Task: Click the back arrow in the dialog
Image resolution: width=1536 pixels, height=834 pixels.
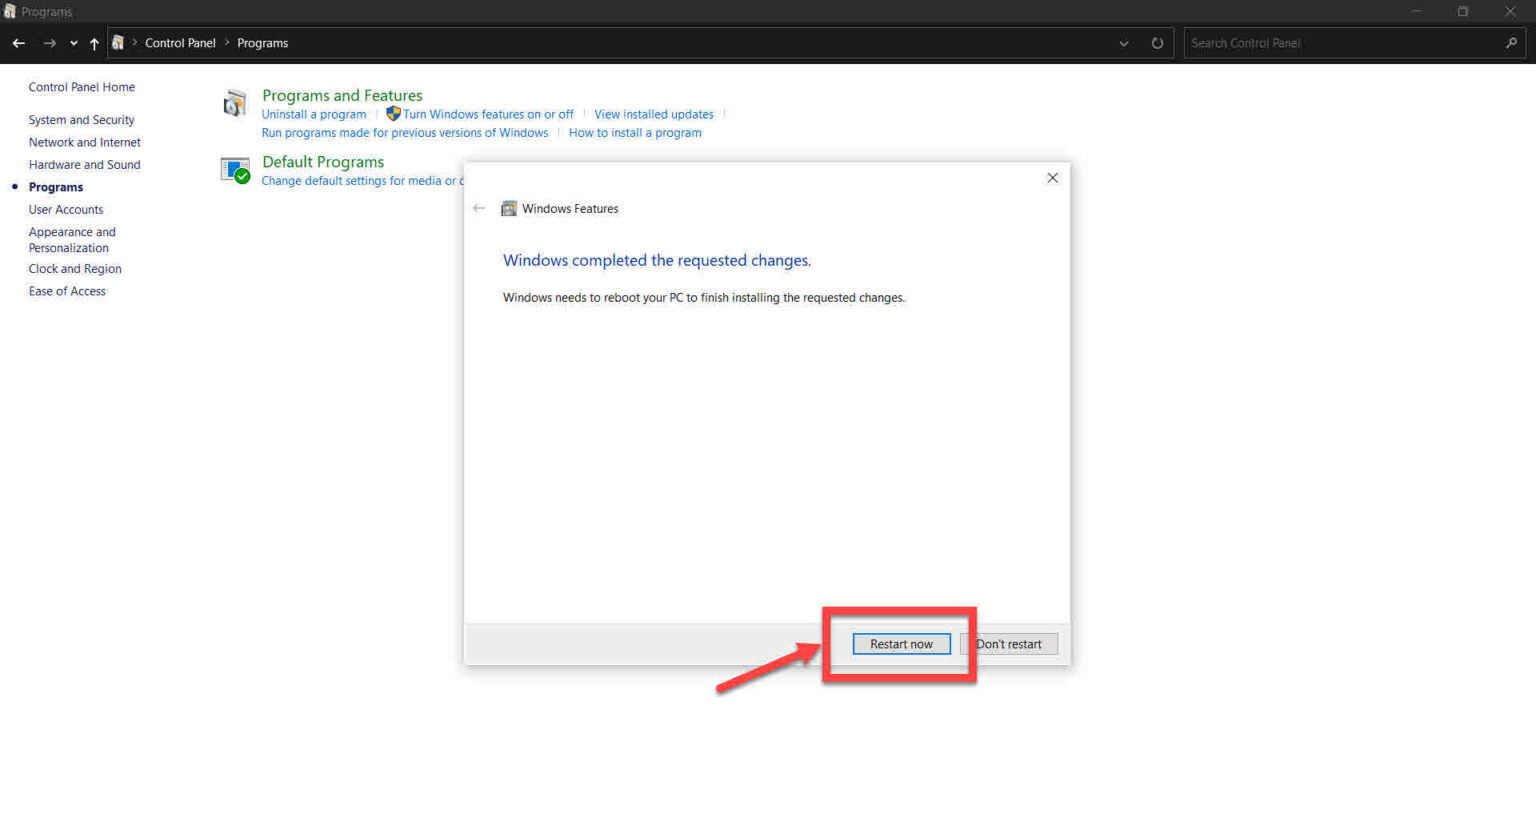Action: [479, 208]
